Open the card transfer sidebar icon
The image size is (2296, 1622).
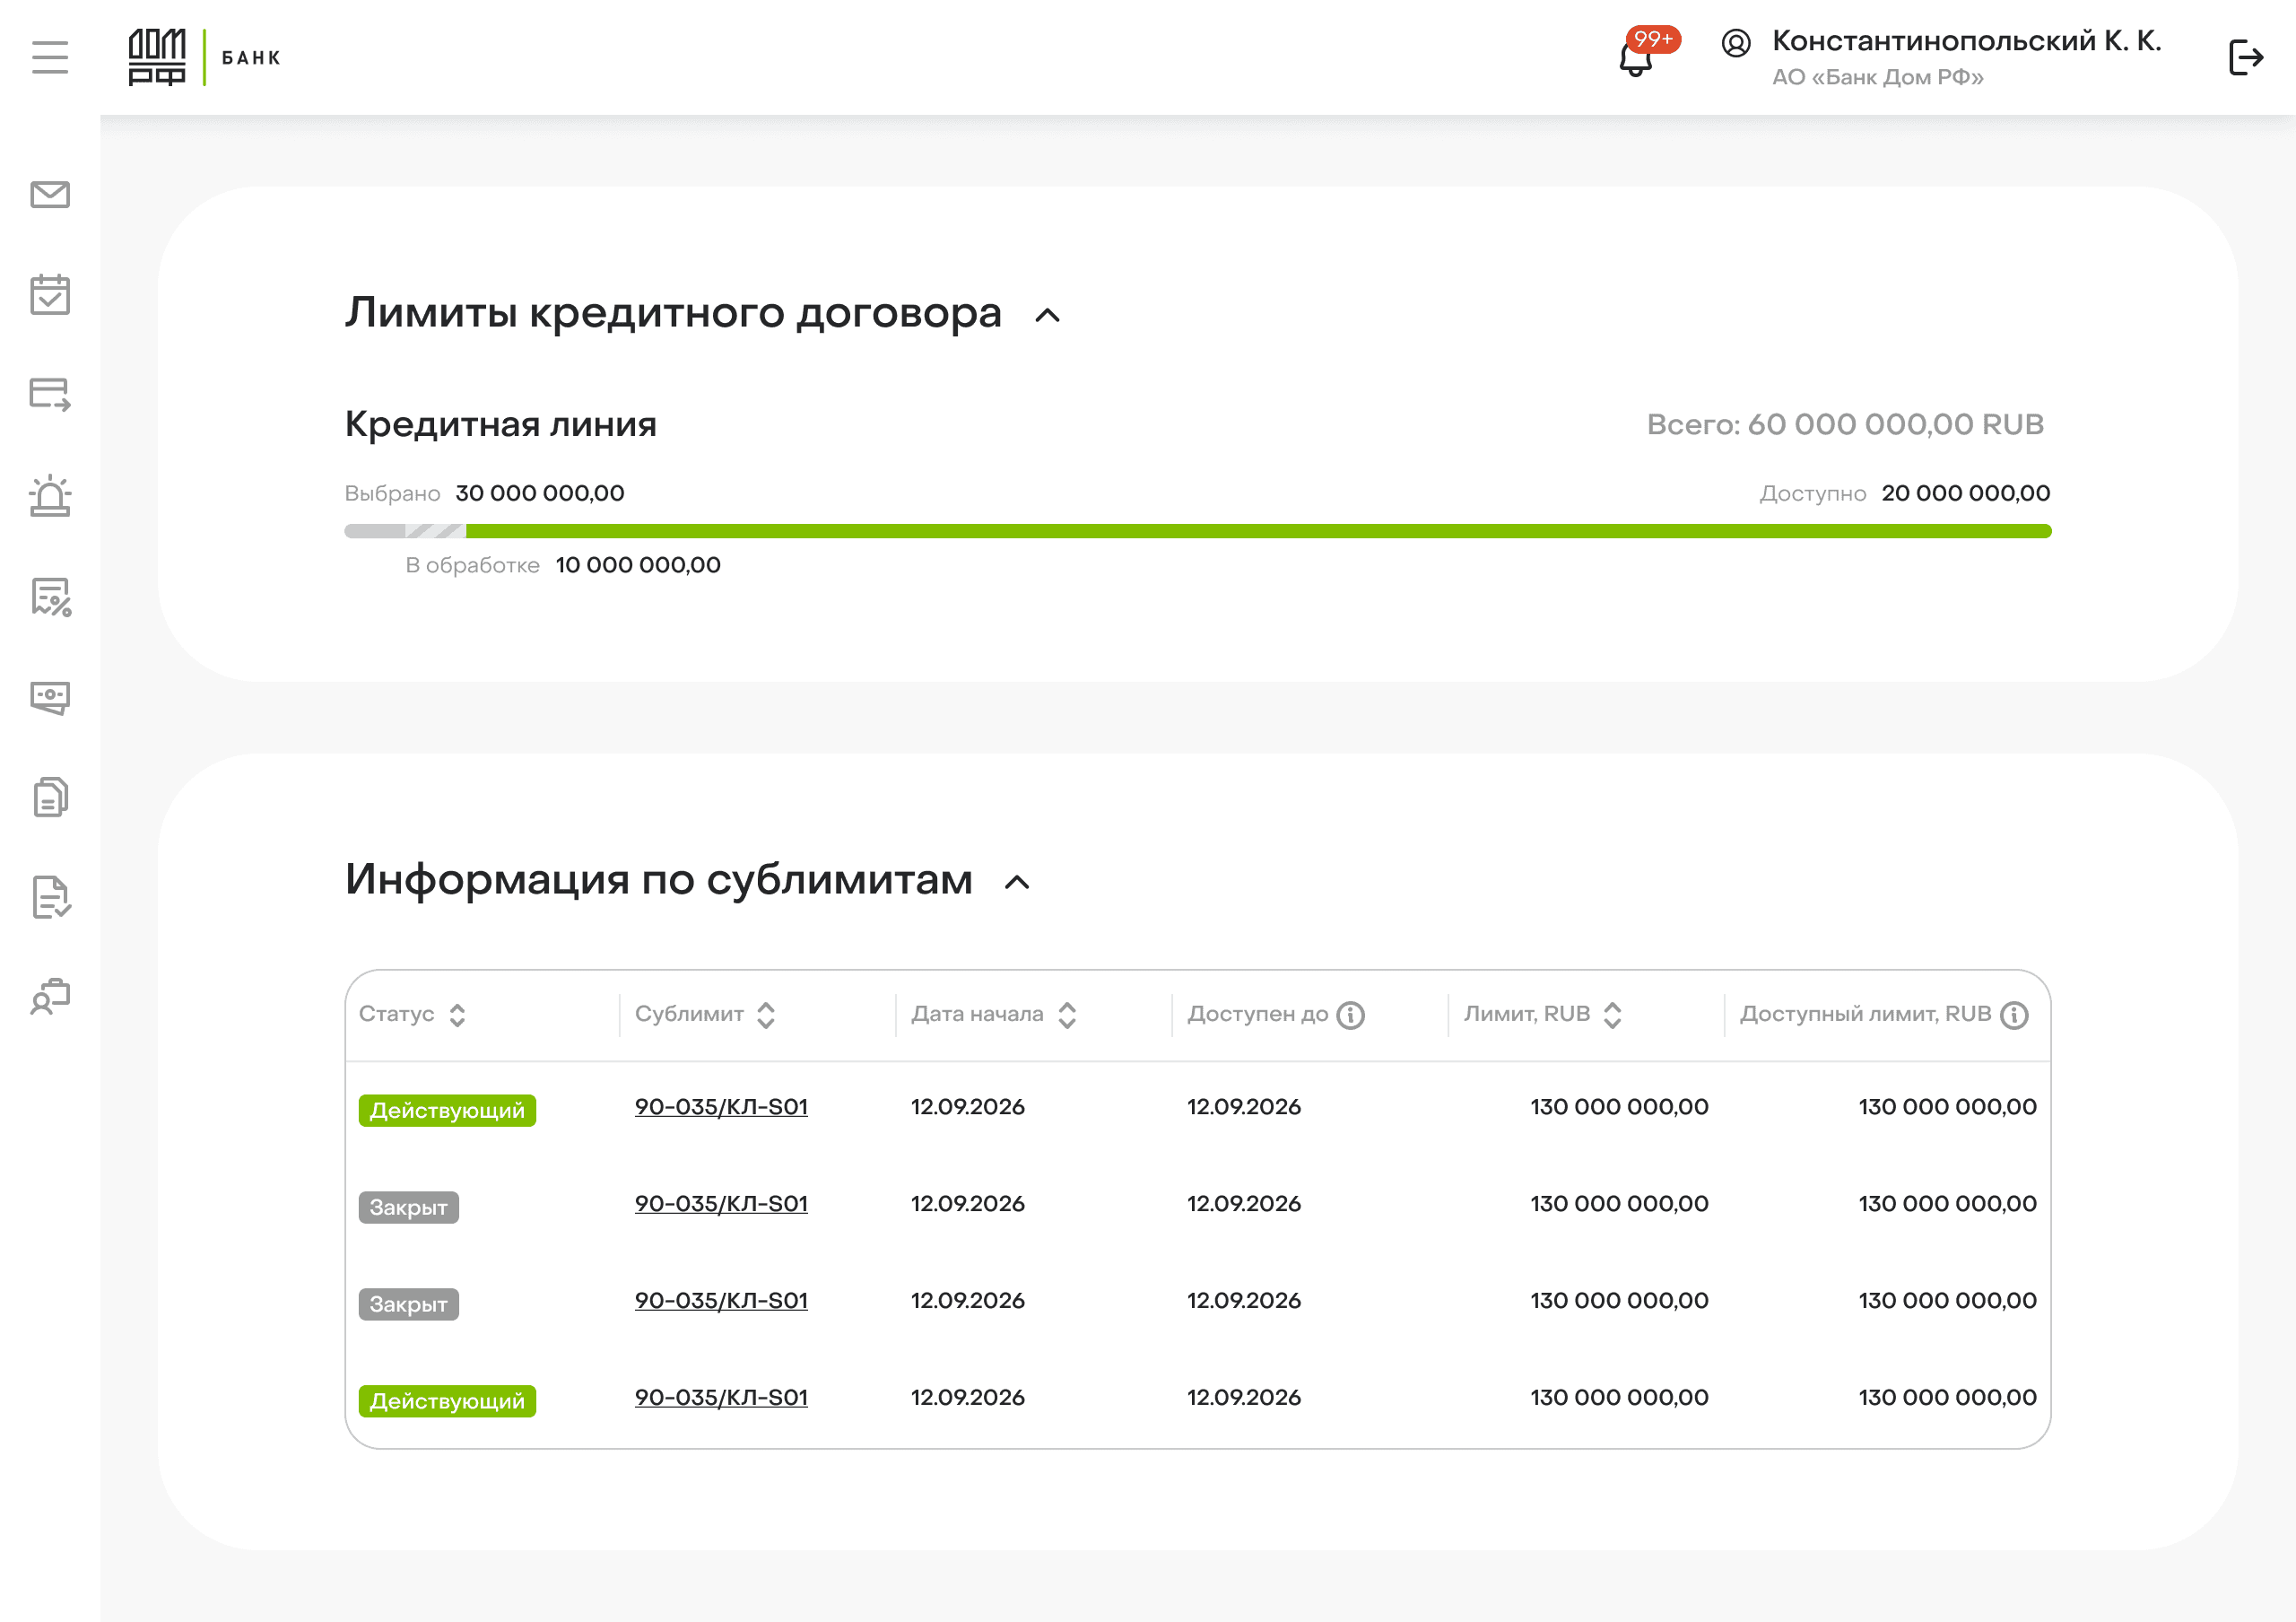pos(50,395)
